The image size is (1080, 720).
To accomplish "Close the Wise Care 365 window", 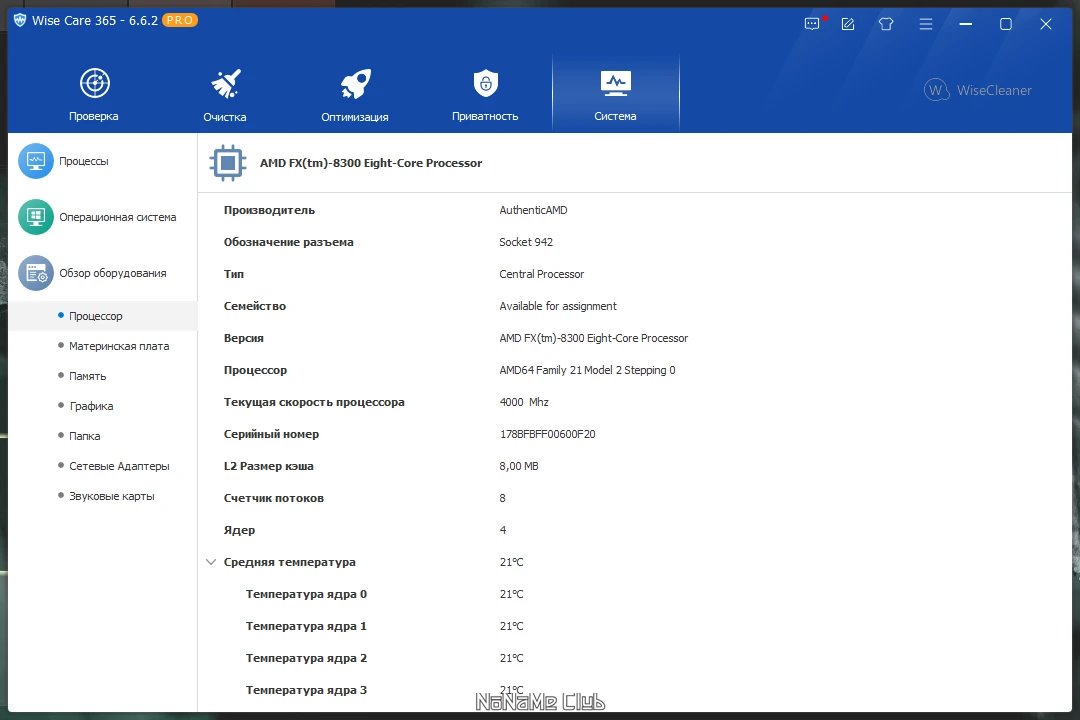I will point(1046,24).
